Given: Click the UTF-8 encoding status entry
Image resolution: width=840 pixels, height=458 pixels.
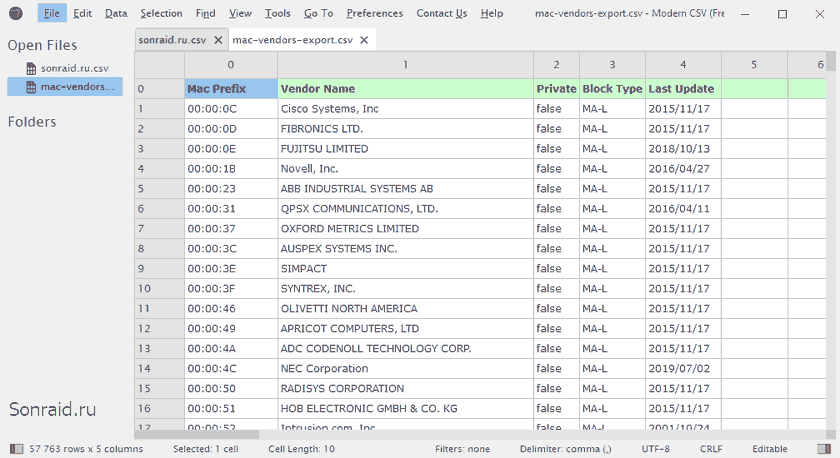Looking at the screenshot, I should point(656,449).
